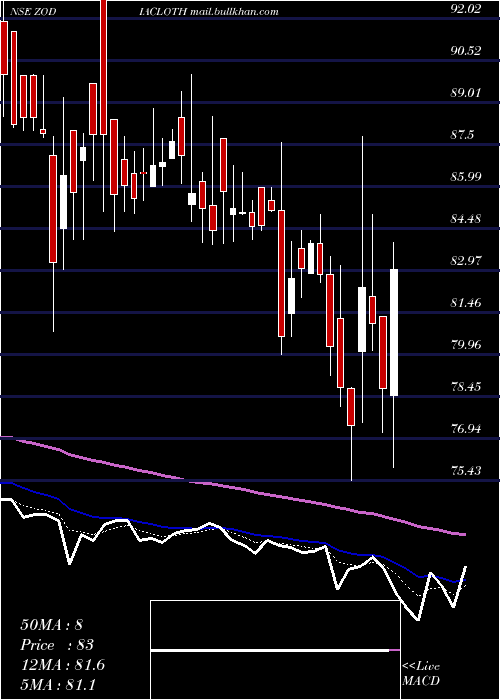500x700 pixels.
Task: Click the MACD indicator panel box
Action: [275, 650]
